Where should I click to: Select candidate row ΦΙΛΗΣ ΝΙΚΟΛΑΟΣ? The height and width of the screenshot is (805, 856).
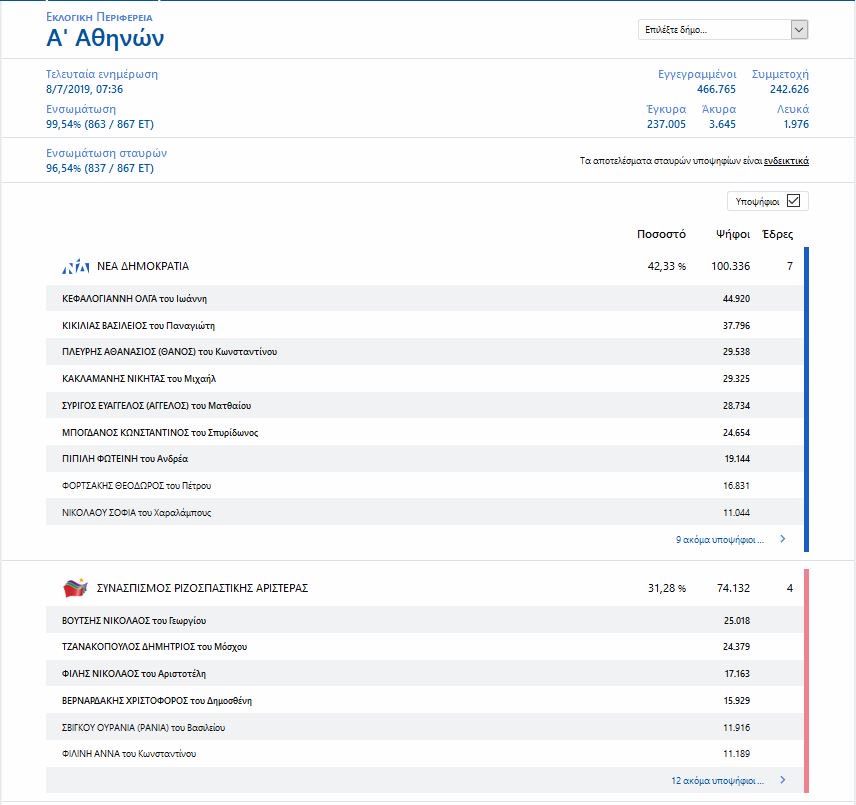coord(425,673)
